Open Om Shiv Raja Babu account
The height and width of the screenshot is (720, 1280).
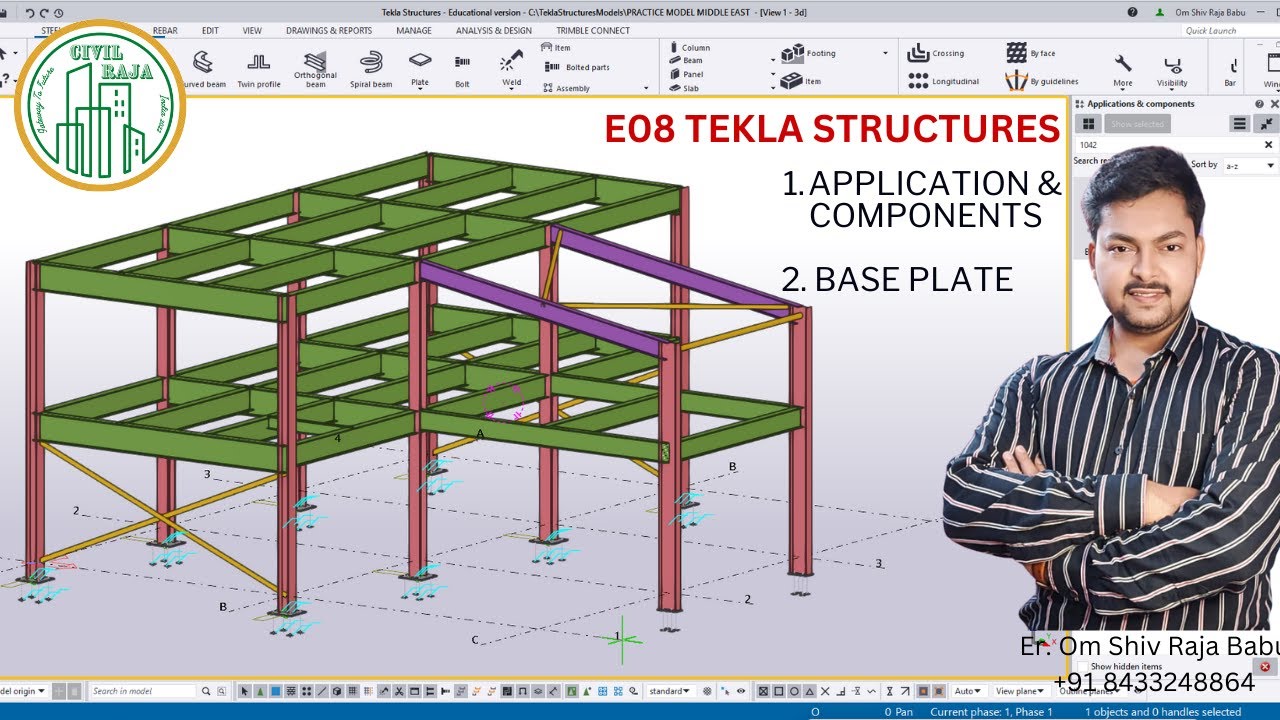1210,12
